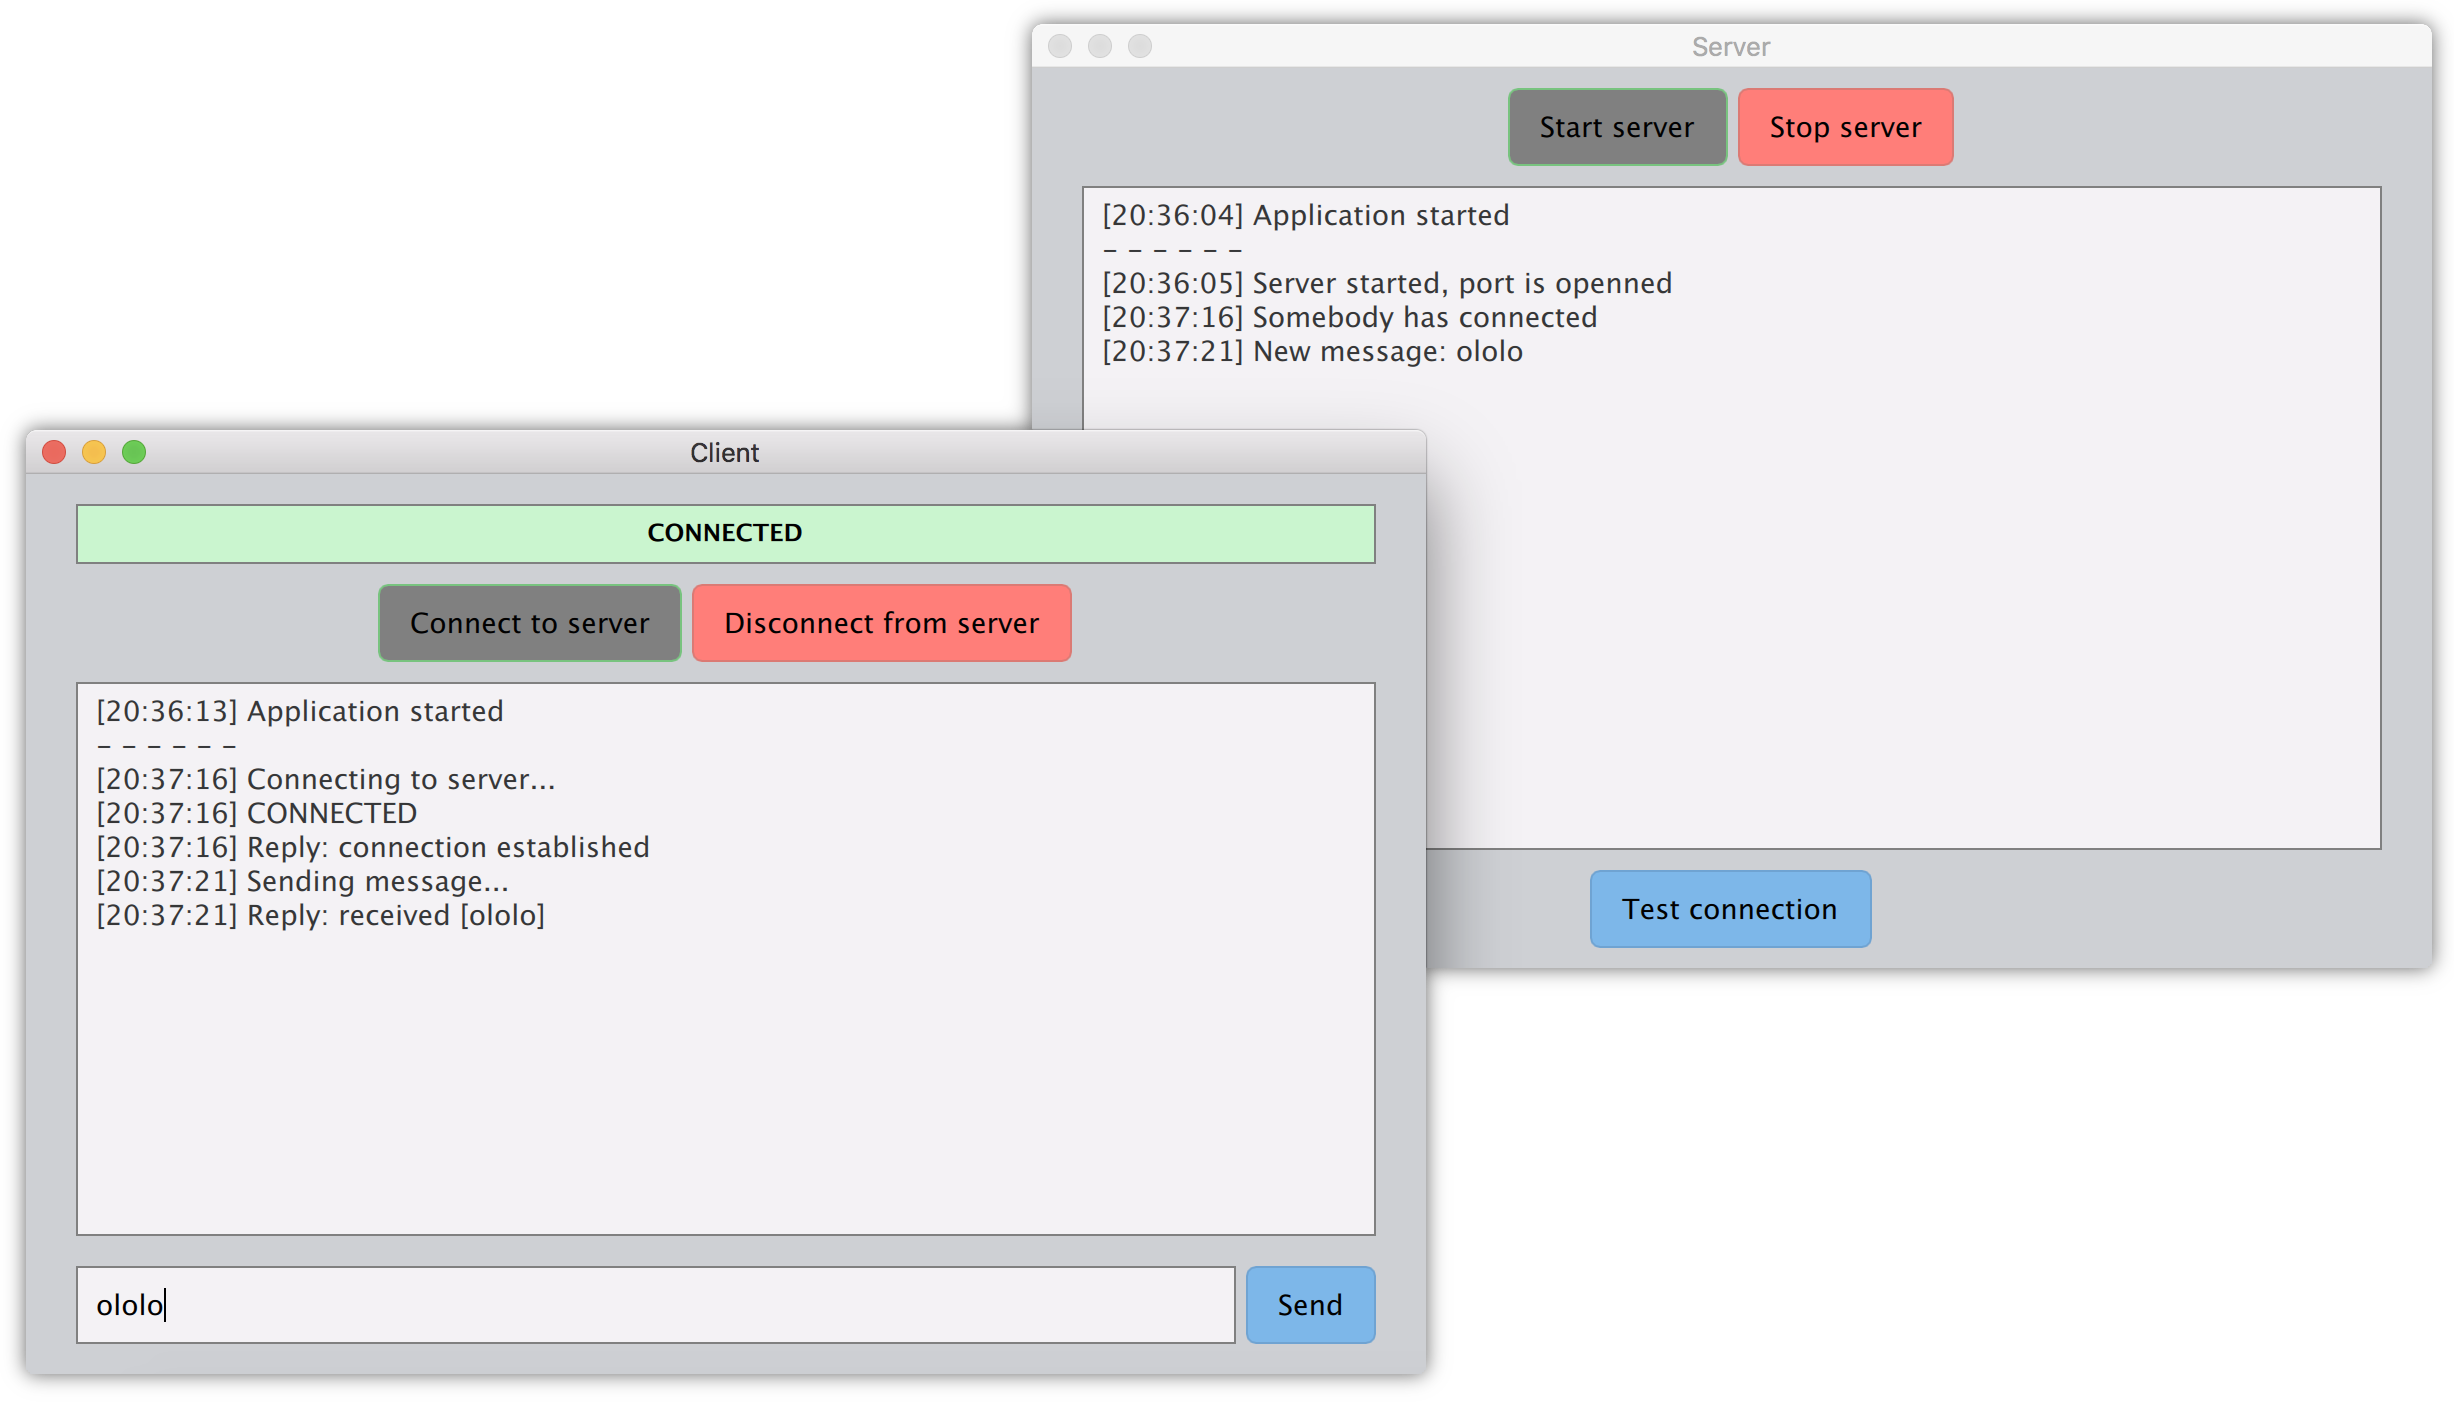Click the CONNECTED status indicator
The image size is (2454, 1404).
click(x=723, y=533)
